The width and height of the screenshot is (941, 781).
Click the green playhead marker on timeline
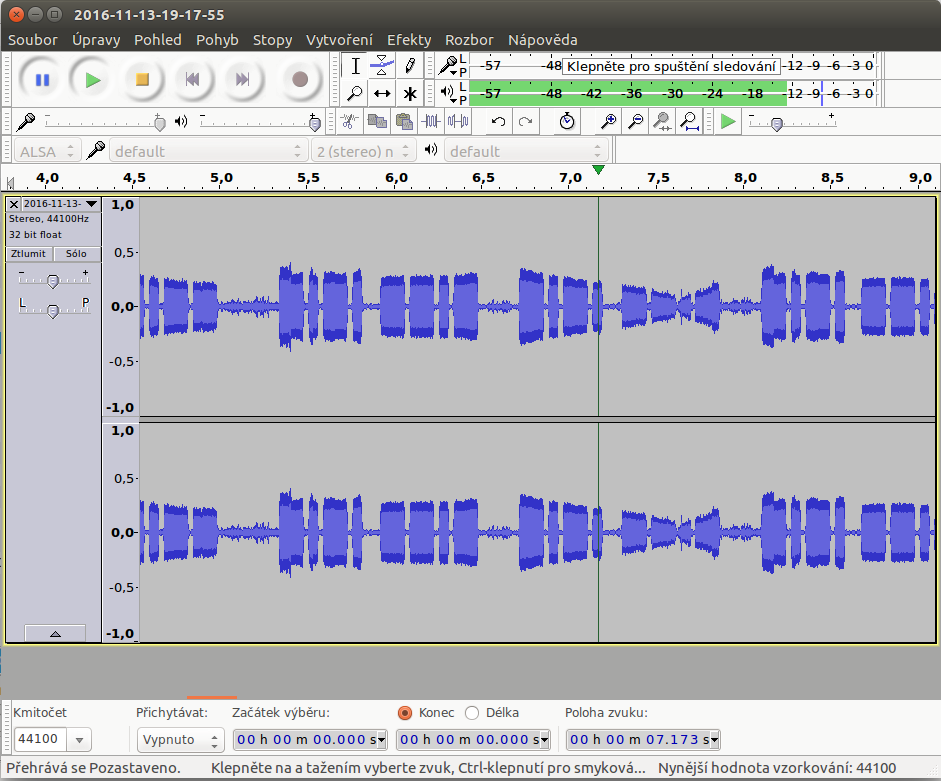coord(598,170)
